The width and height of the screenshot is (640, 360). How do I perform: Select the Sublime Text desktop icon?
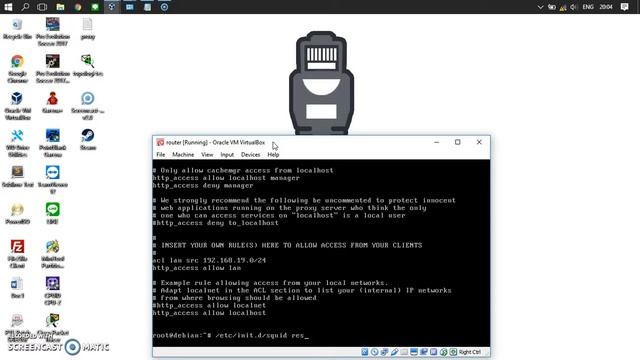[x=17, y=176]
